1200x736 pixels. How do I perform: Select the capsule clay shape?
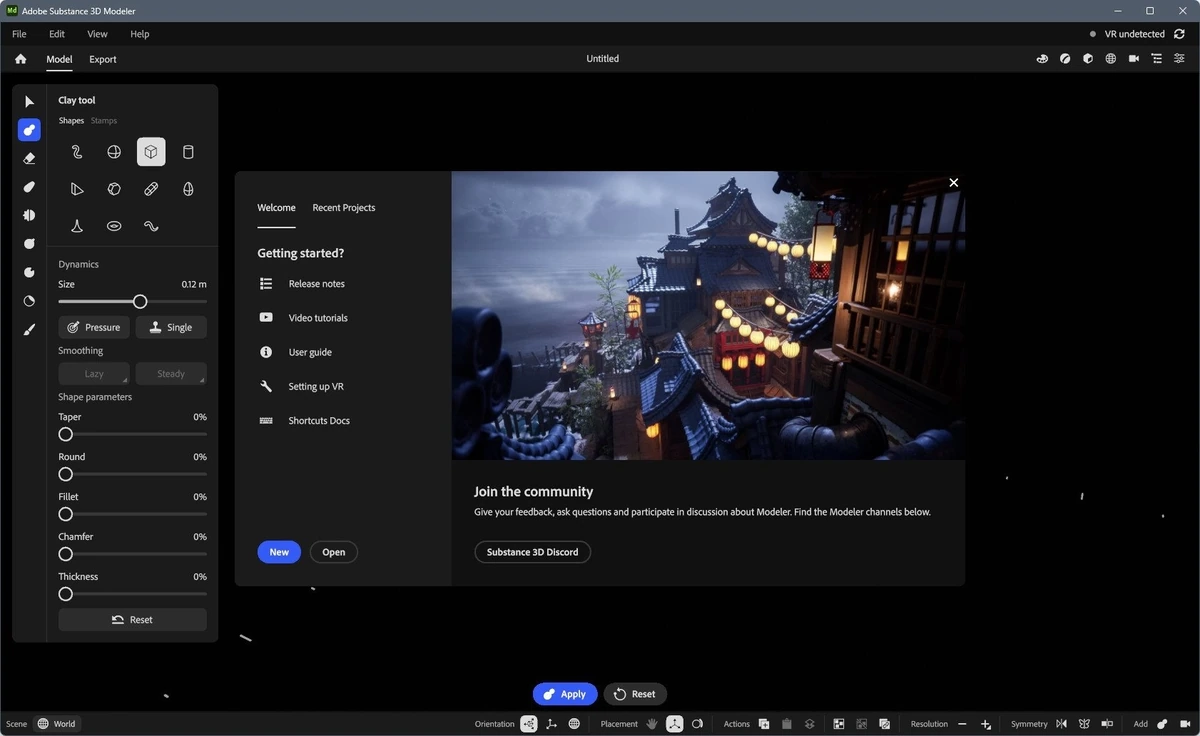pos(151,189)
